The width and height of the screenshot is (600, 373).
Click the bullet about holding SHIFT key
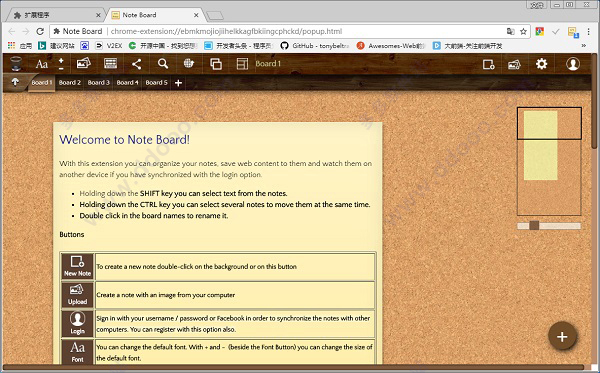coord(183,194)
